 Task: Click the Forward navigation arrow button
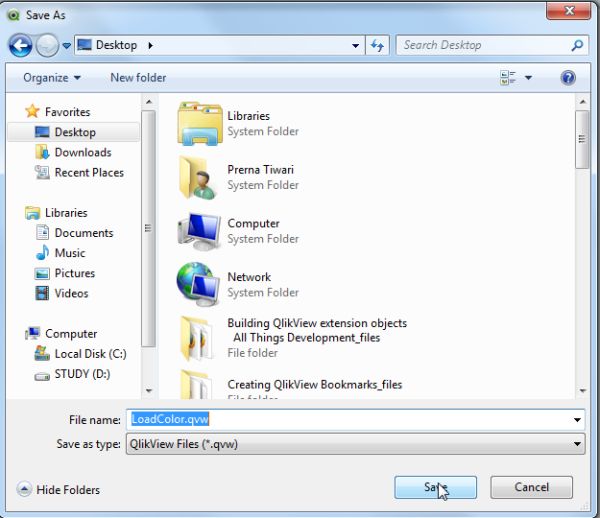47,46
